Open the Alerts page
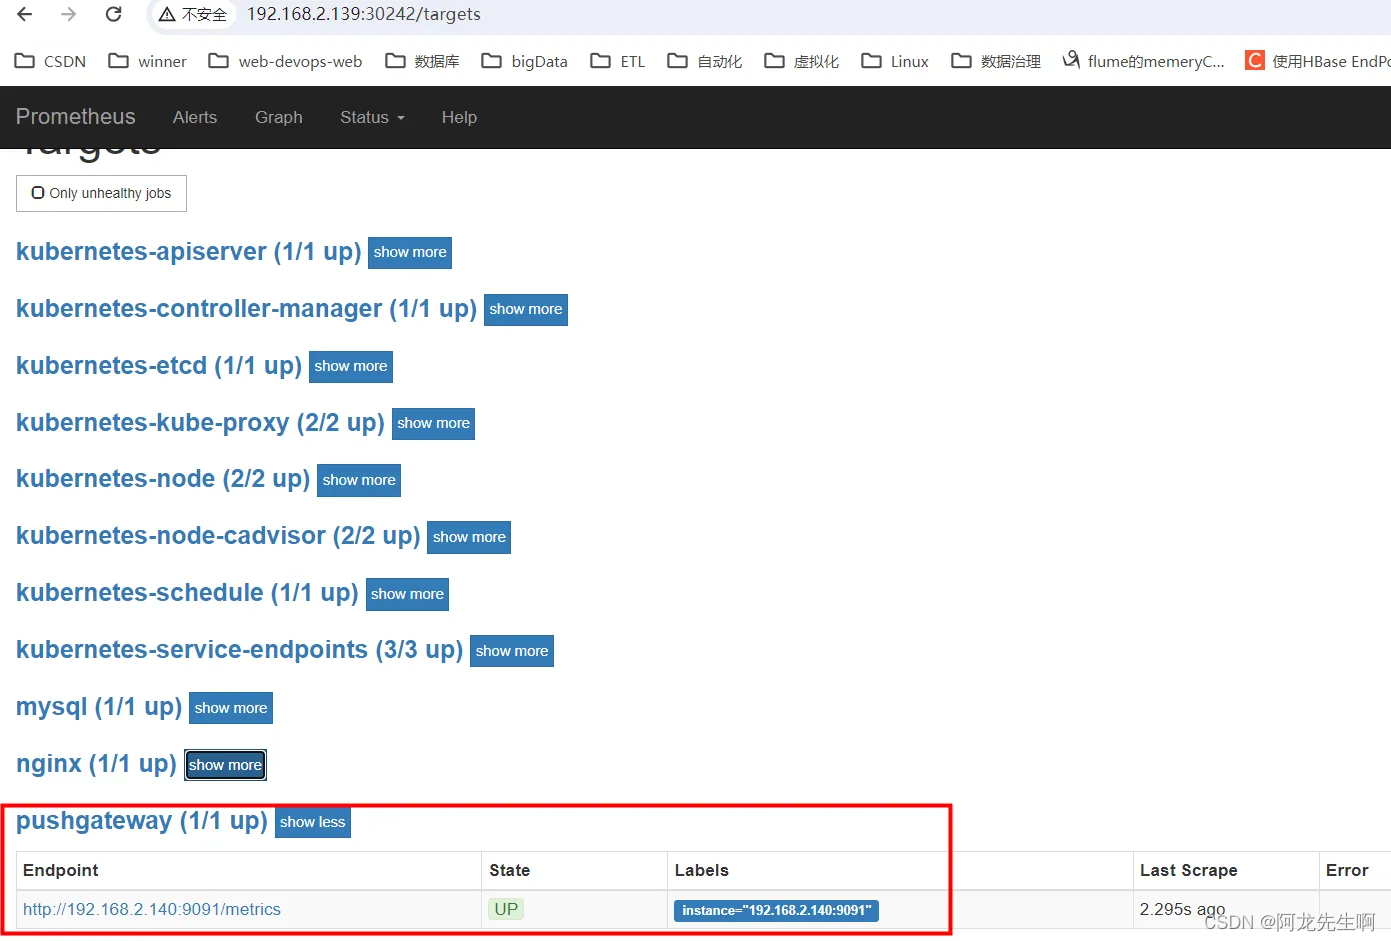 [x=194, y=117]
